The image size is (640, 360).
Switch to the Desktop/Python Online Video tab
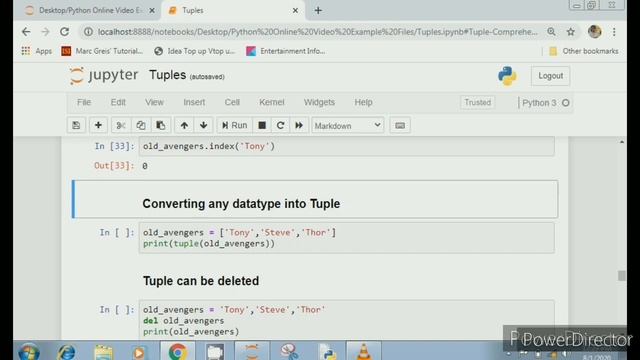(x=89, y=11)
